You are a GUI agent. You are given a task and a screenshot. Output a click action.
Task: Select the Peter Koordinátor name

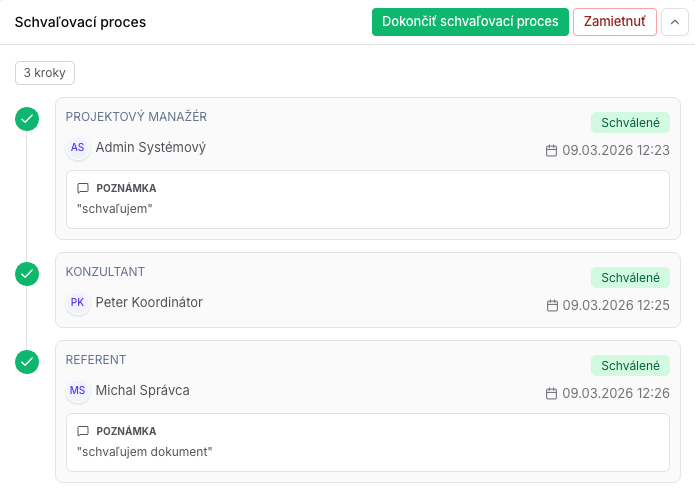click(149, 303)
